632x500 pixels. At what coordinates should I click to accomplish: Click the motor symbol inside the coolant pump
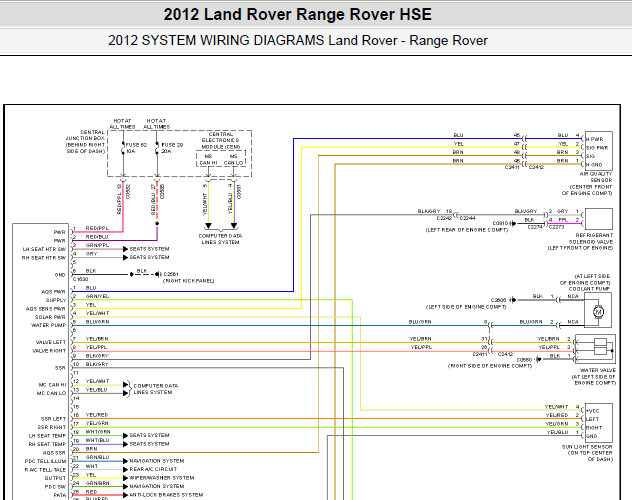click(x=598, y=311)
